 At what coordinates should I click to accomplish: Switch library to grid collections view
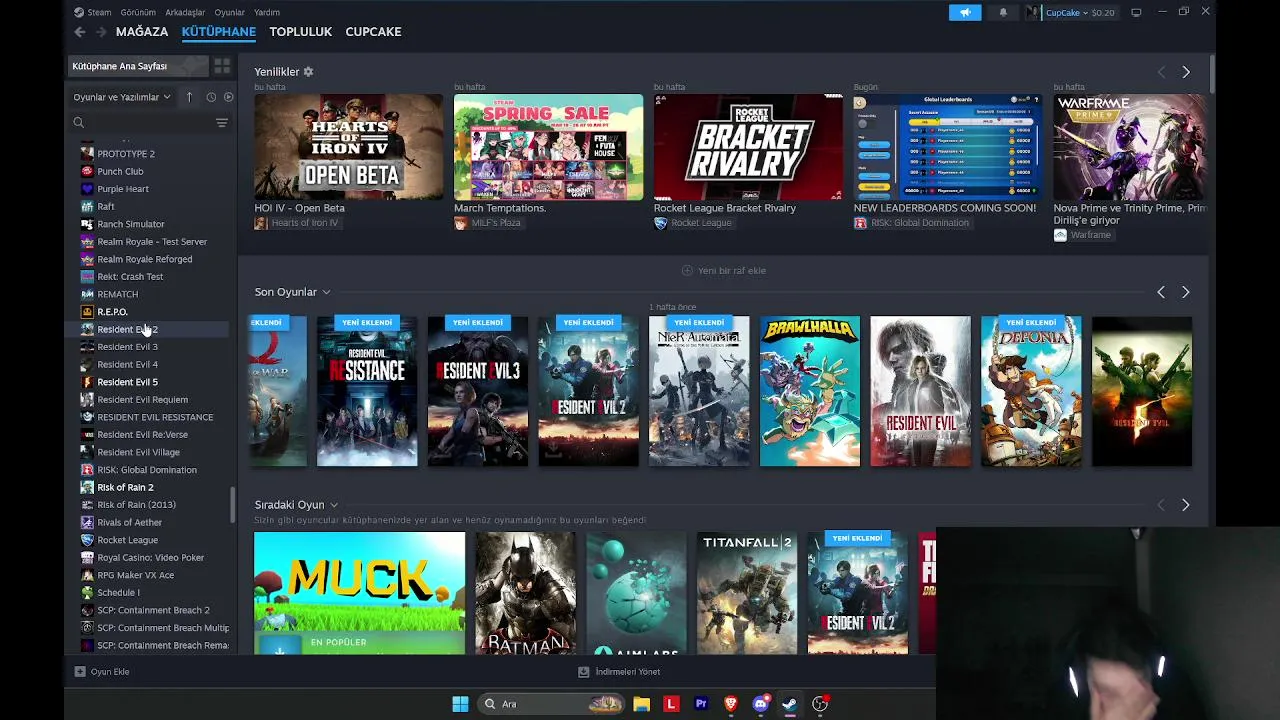222,66
